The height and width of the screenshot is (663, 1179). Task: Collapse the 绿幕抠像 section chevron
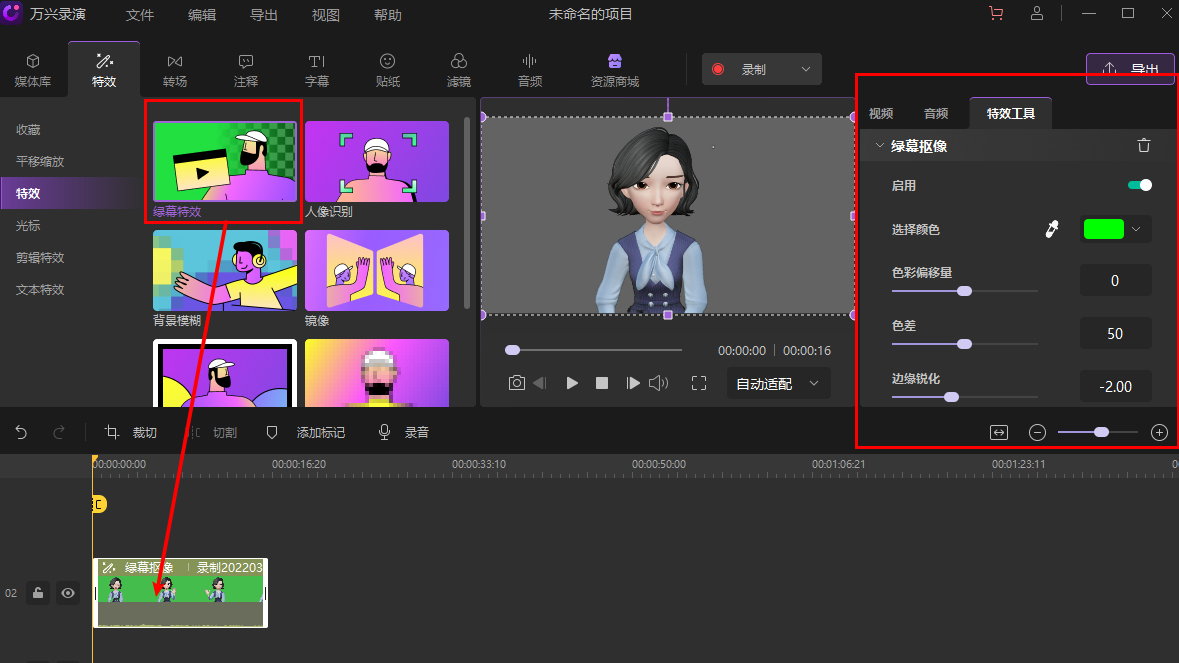point(880,146)
